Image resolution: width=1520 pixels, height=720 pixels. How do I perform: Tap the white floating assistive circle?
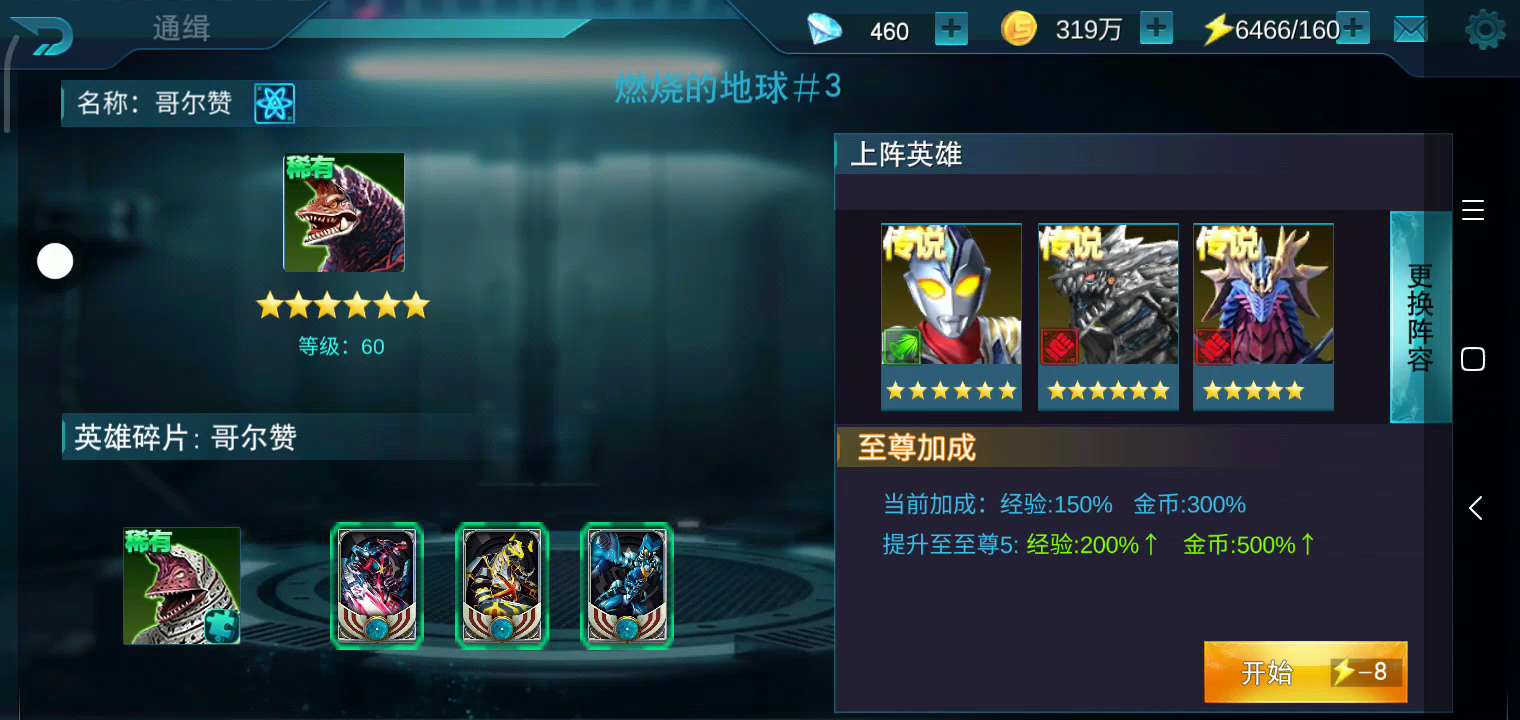[x=55, y=262]
